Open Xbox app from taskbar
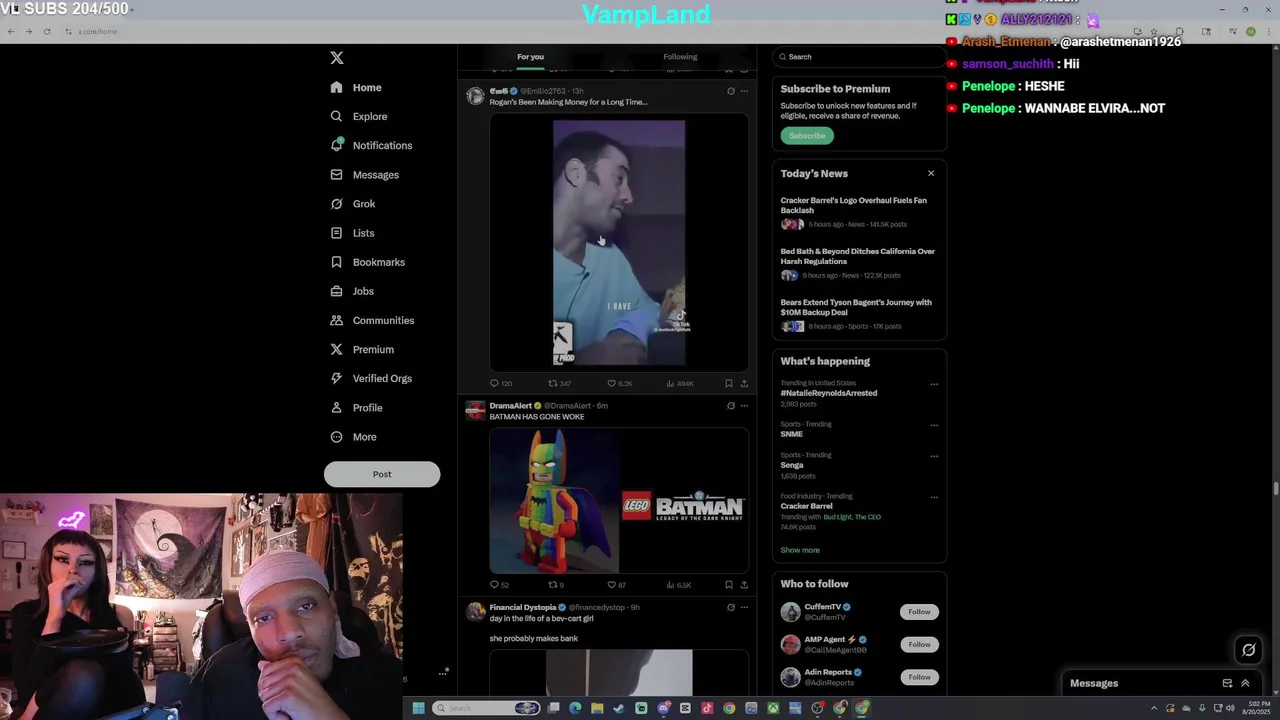Viewport: 1280px width, 720px height. (x=773, y=708)
